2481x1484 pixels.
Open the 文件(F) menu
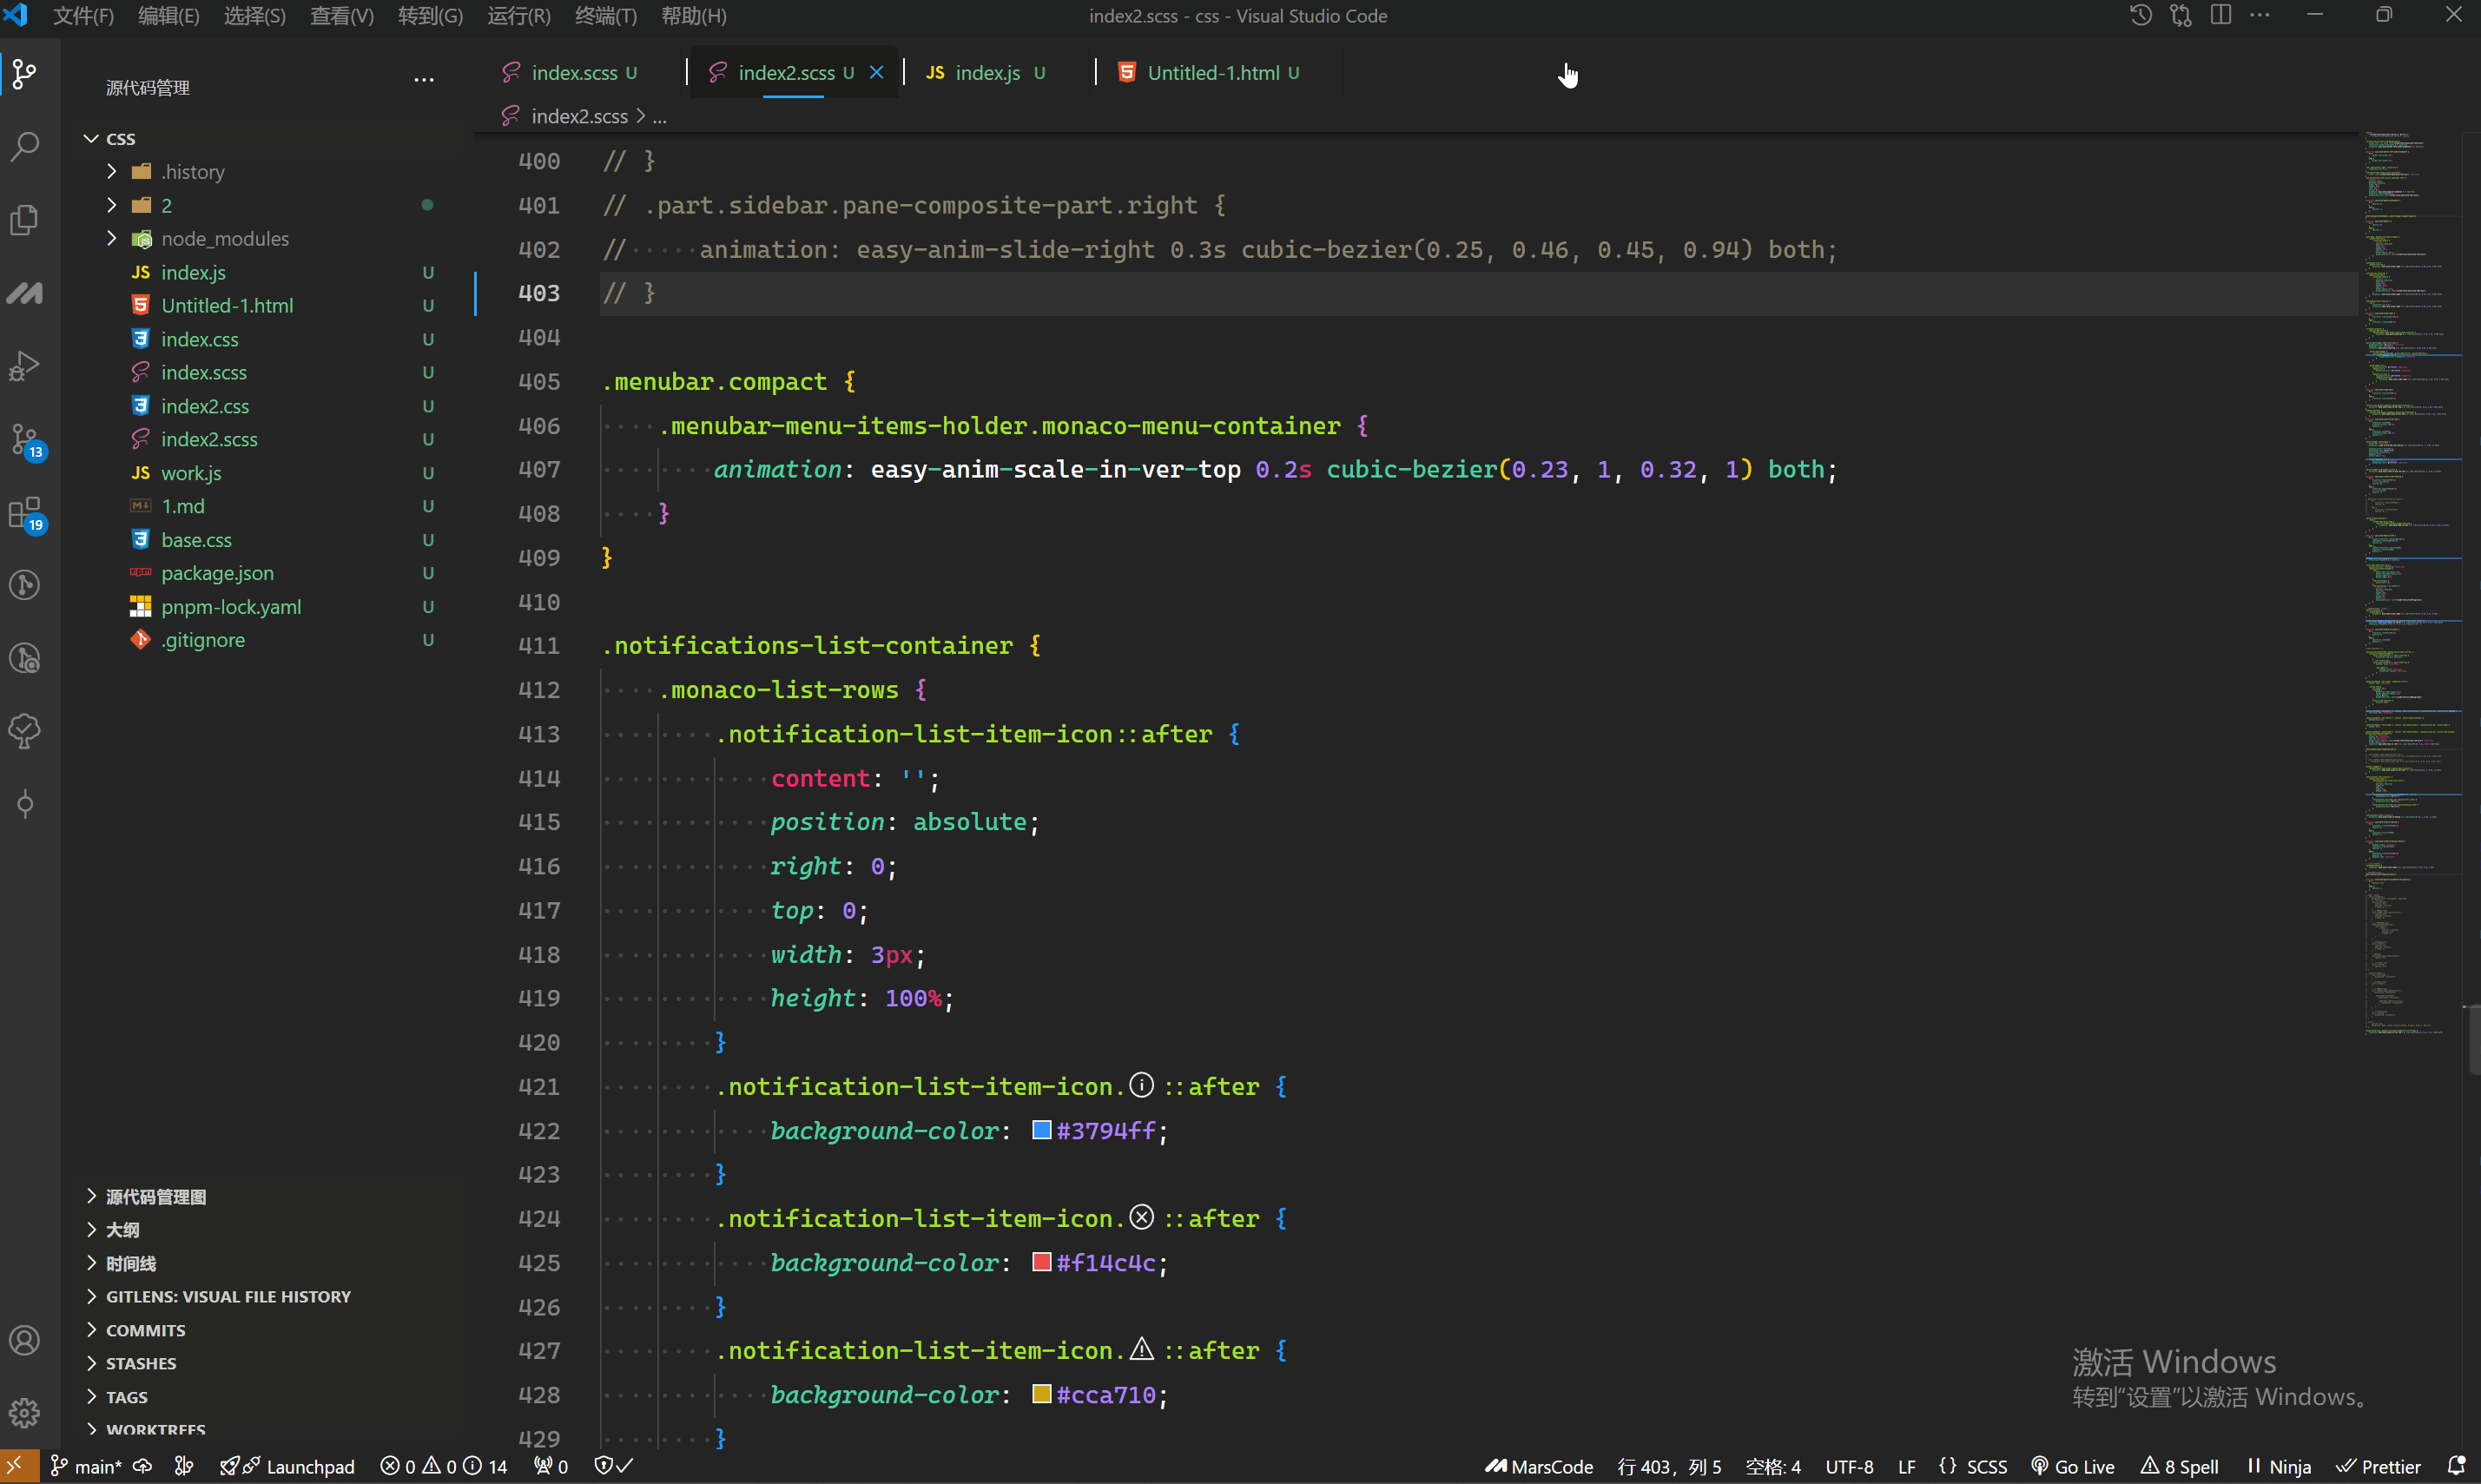[83, 16]
